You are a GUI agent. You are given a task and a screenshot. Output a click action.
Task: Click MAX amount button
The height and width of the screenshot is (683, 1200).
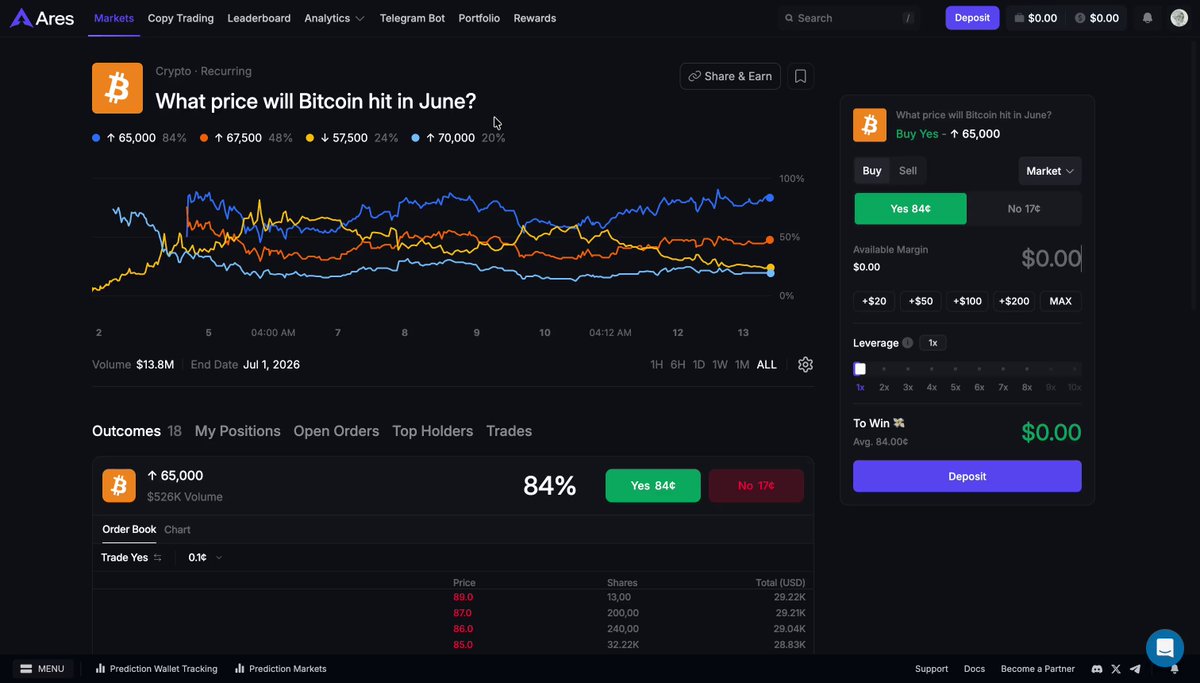1061,301
